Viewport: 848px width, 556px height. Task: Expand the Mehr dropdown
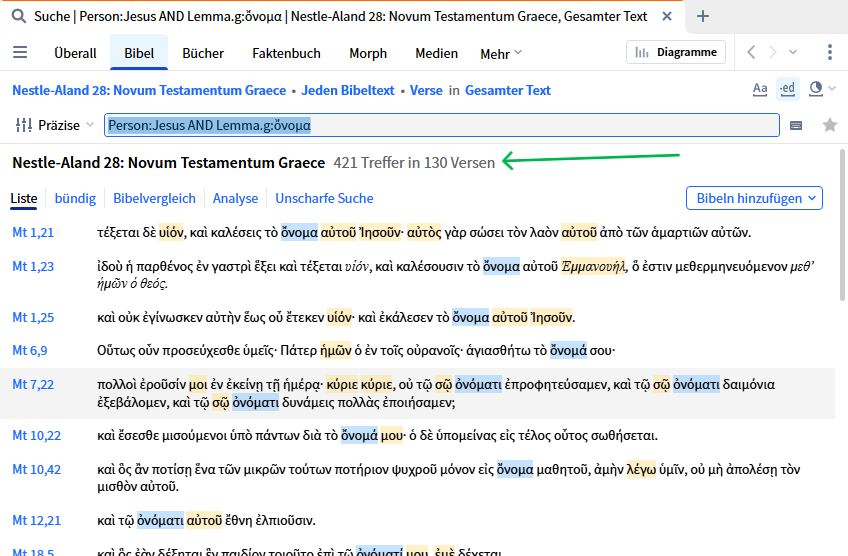point(501,54)
